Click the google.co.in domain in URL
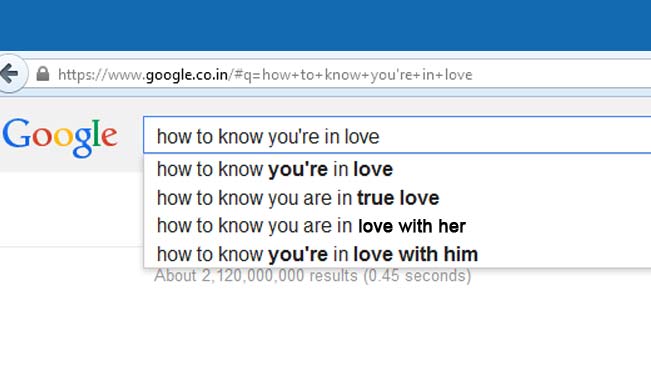Viewport: 651px width, 386px height. pyautogui.click(x=186, y=75)
